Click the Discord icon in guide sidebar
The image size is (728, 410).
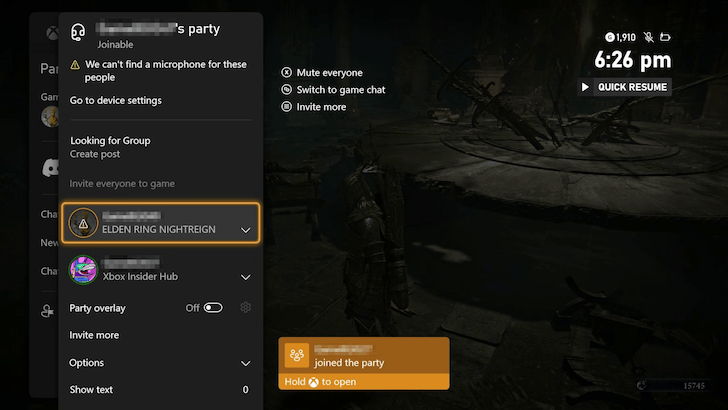click(x=51, y=168)
